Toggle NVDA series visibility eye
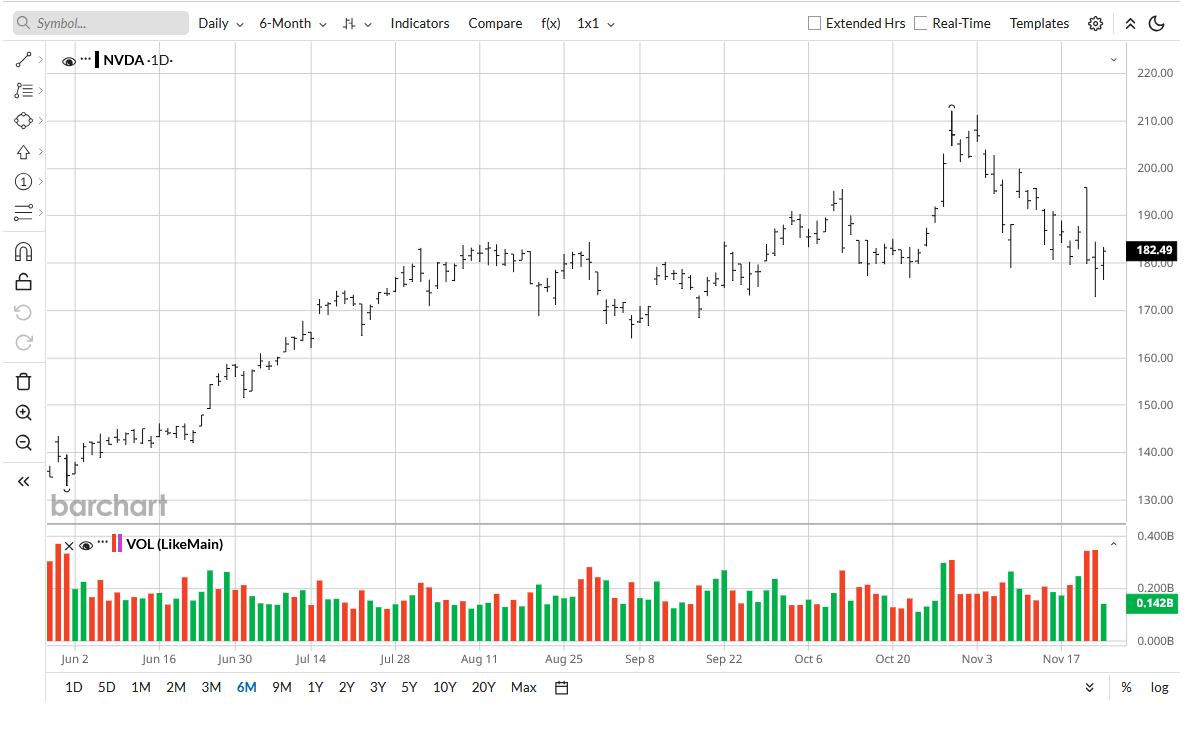 click(x=69, y=61)
